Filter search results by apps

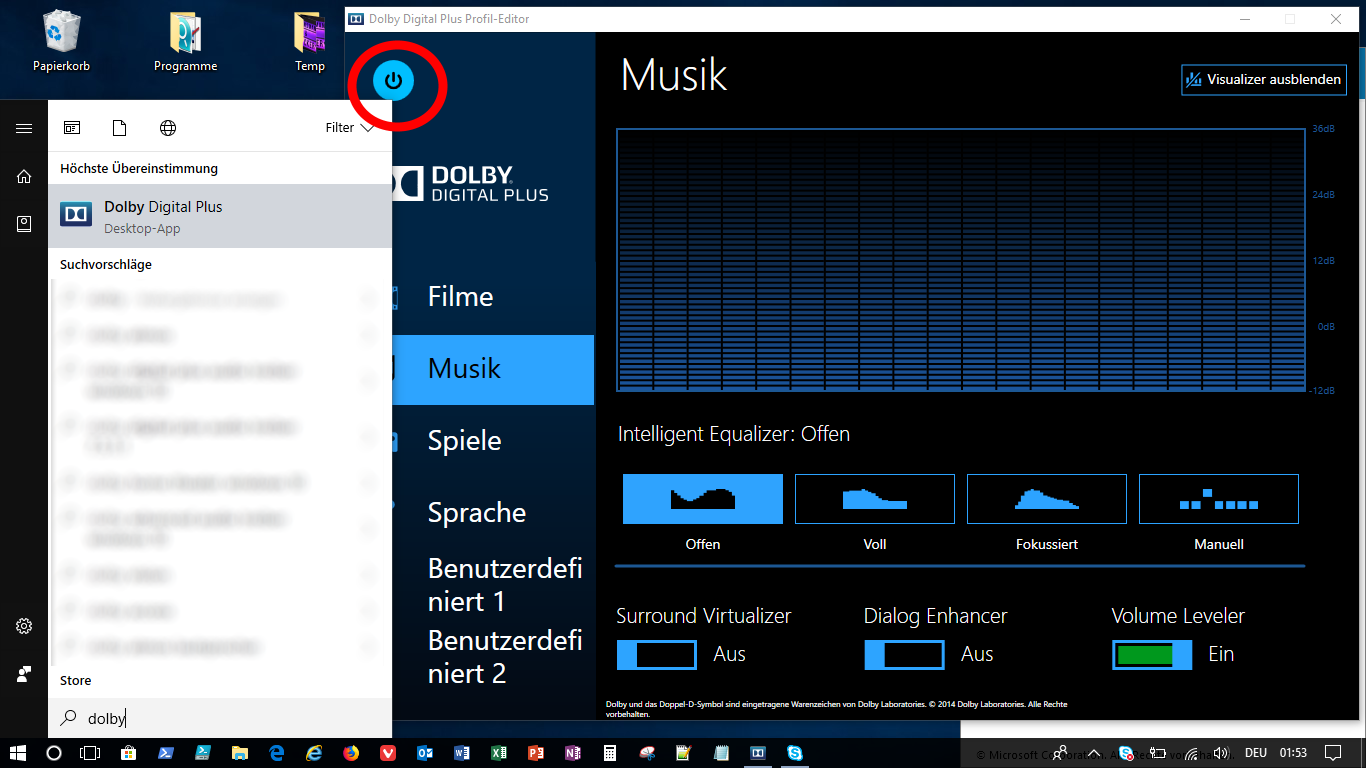[x=72, y=128]
